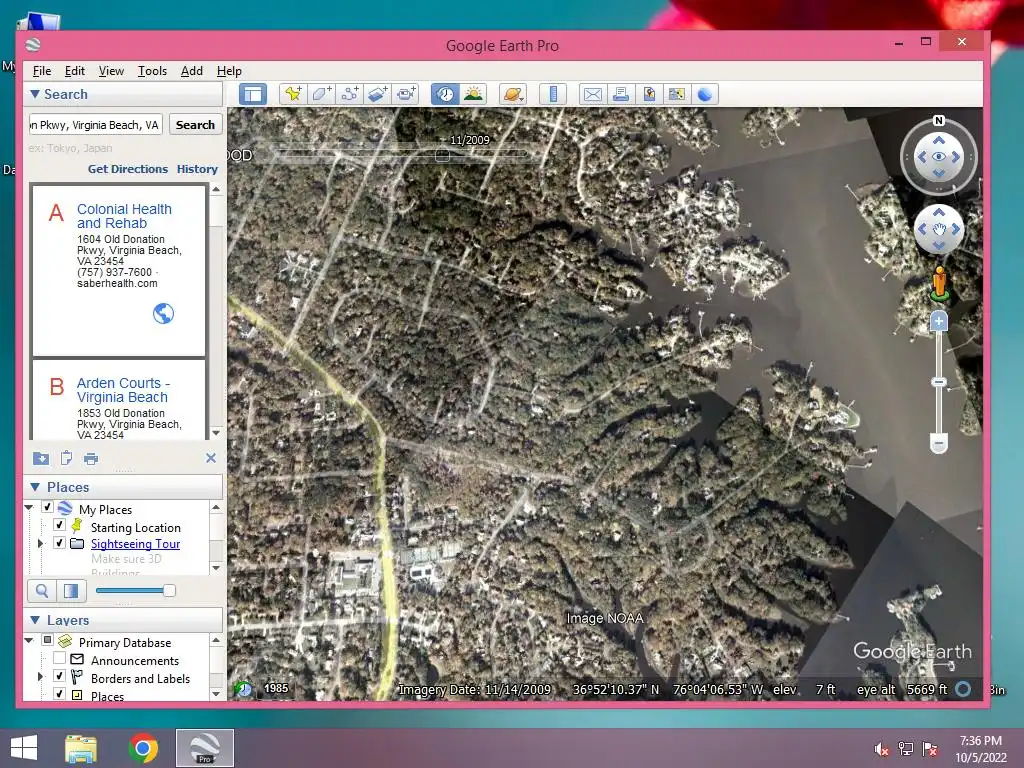Screen dimensions: 1024x768
Task: Zoom in with the plus button
Action: (x=938, y=321)
